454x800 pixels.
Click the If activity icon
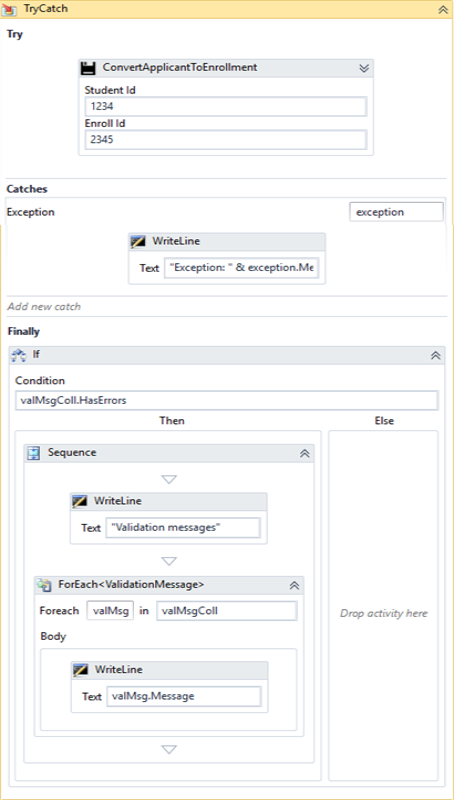pyautogui.click(x=19, y=355)
